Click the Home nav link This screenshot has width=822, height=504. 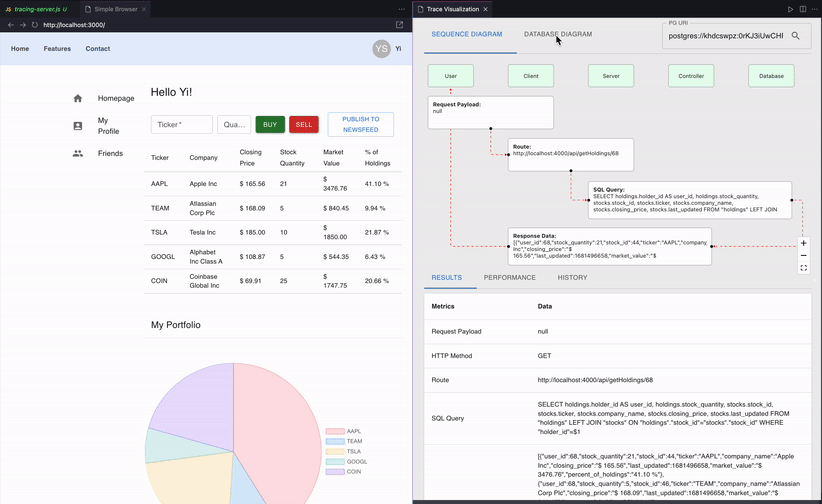click(x=20, y=49)
